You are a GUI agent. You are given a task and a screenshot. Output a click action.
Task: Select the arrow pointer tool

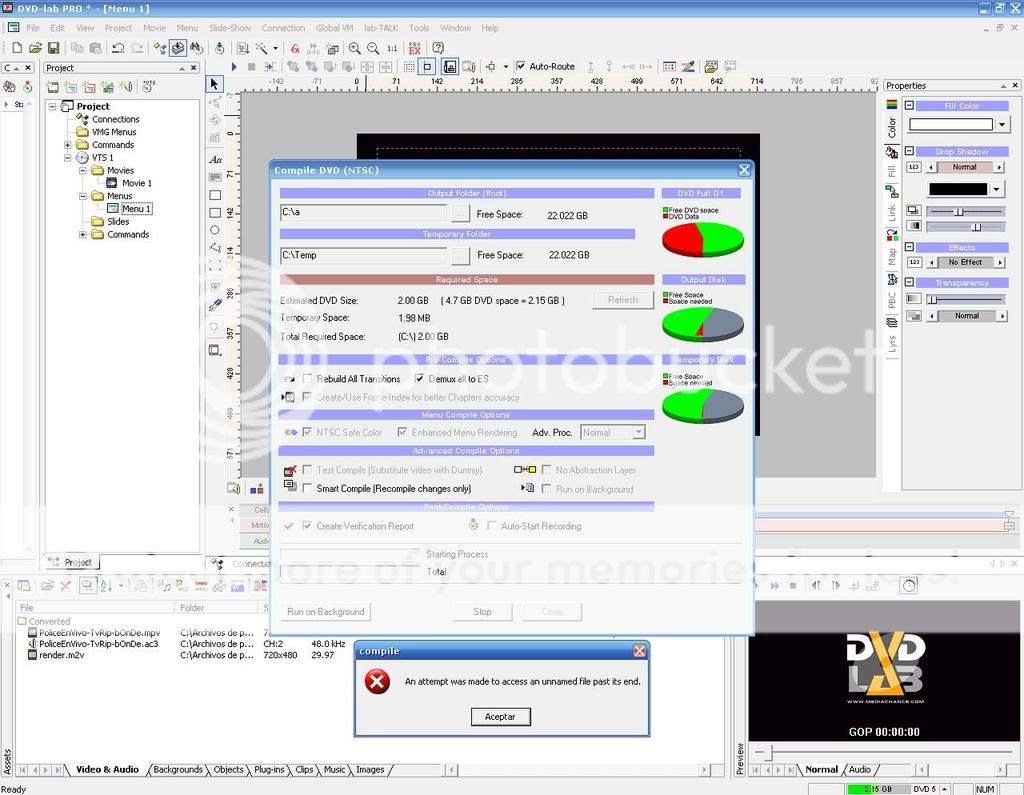tap(214, 84)
